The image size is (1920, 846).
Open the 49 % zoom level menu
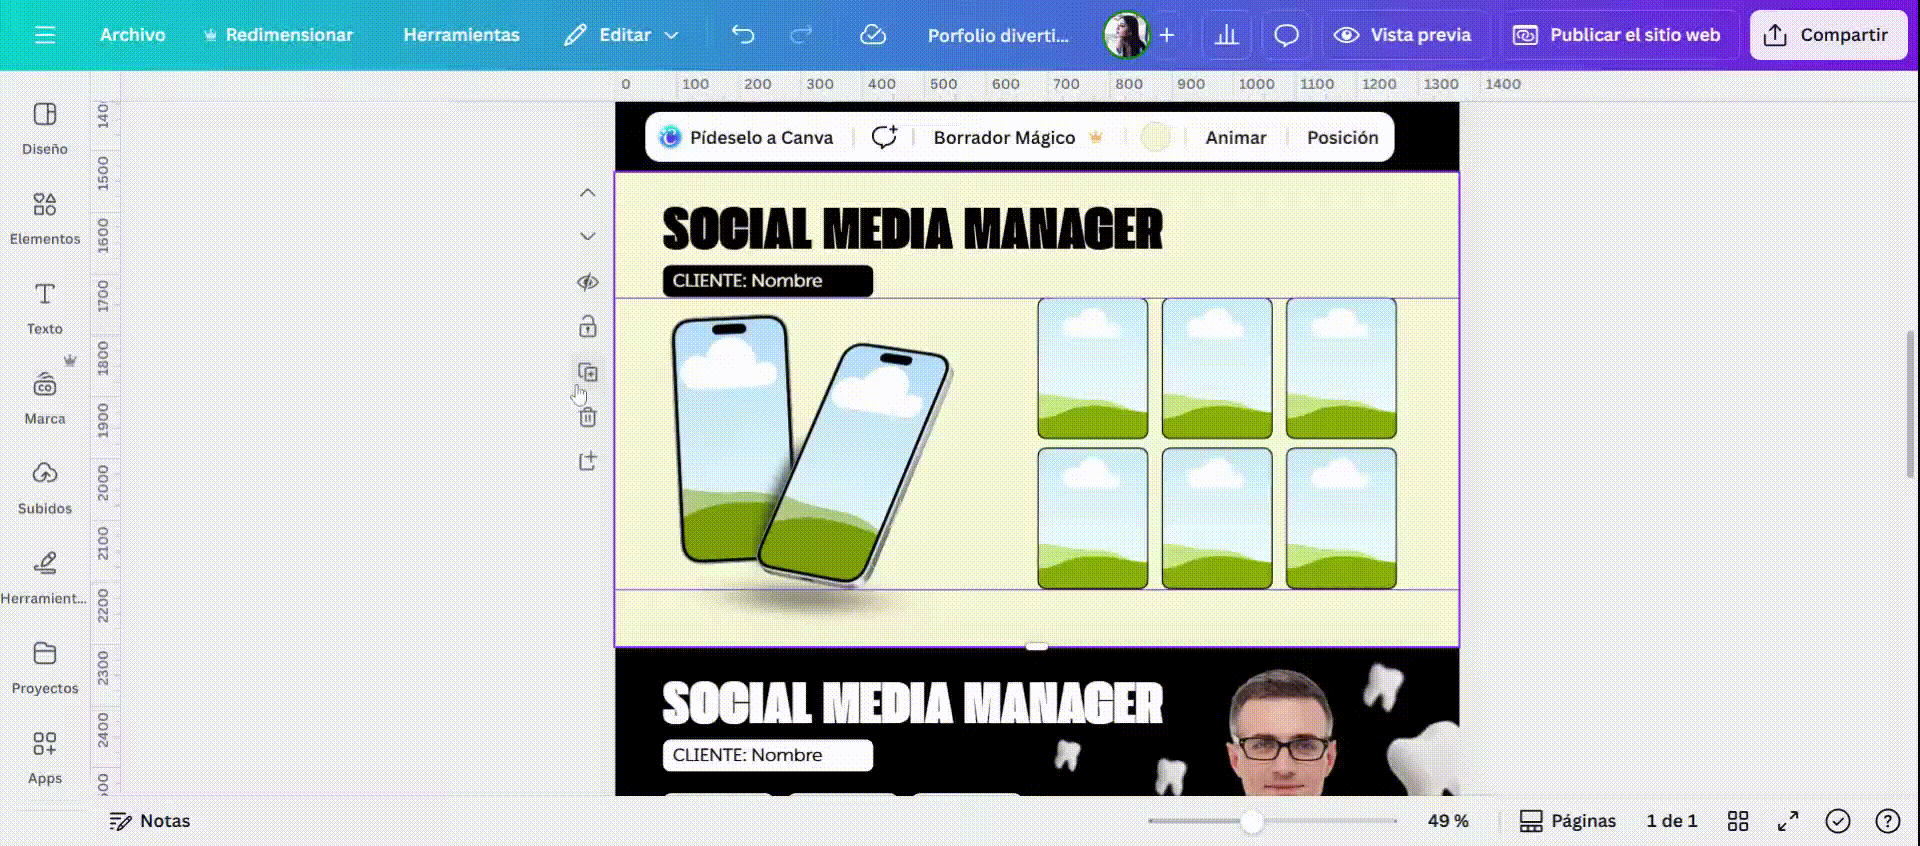click(x=1447, y=821)
